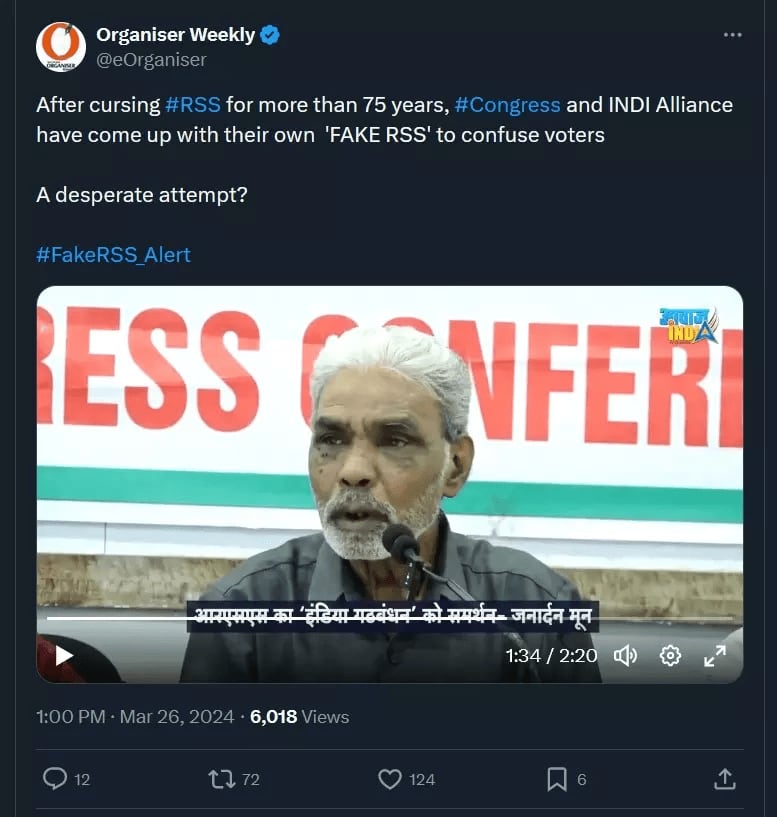
Task: Open the three-dot more options menu
Action: coord(733,35)
